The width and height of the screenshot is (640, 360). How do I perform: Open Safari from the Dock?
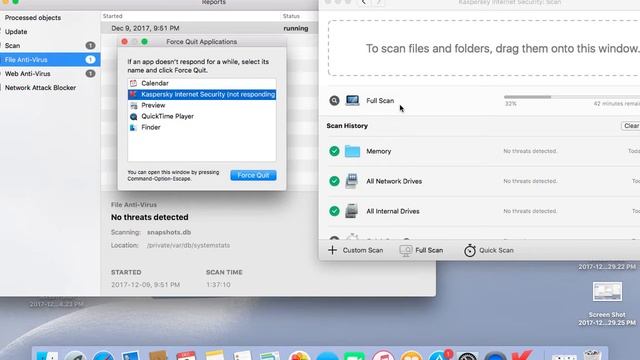103,355
